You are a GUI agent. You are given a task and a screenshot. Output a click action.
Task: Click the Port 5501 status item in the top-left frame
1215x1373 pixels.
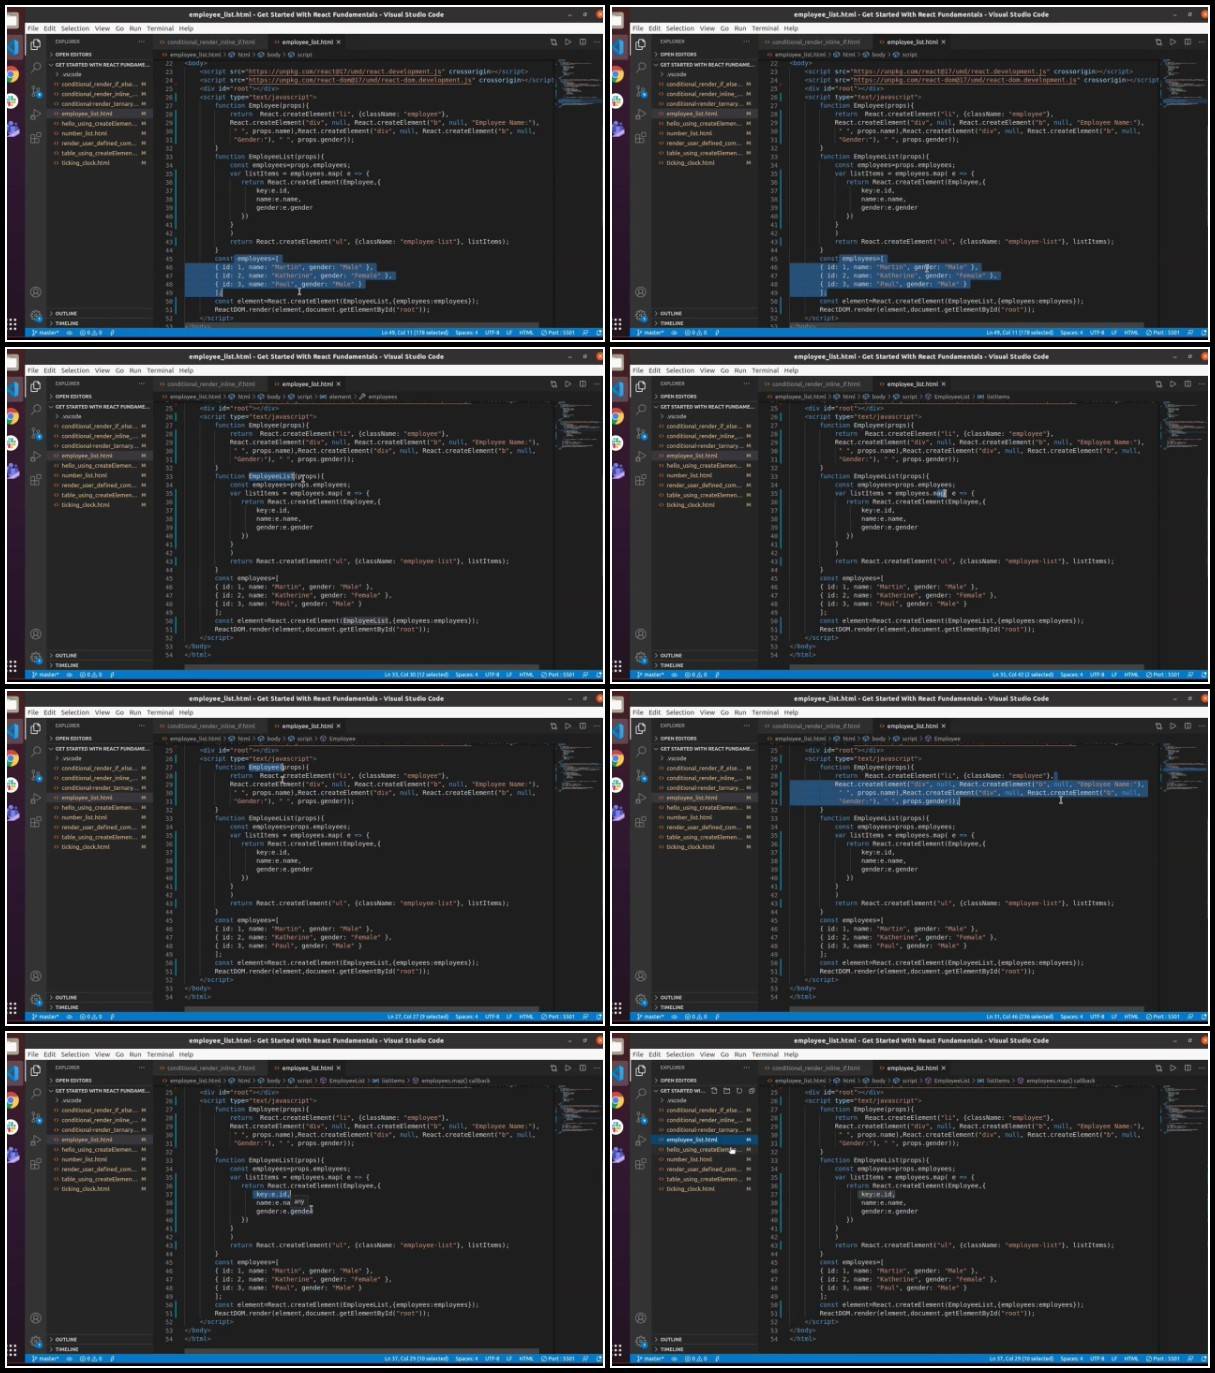(x=558, y=333)
